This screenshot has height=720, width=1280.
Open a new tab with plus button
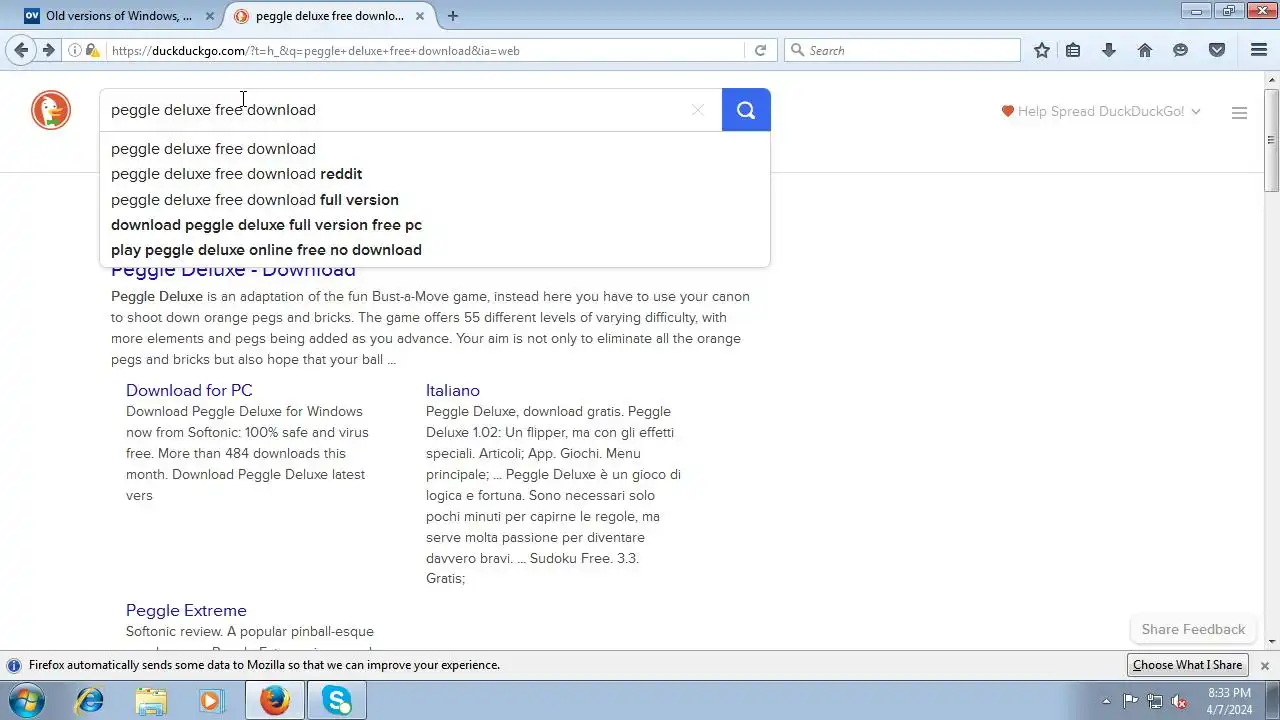(453, 16)
